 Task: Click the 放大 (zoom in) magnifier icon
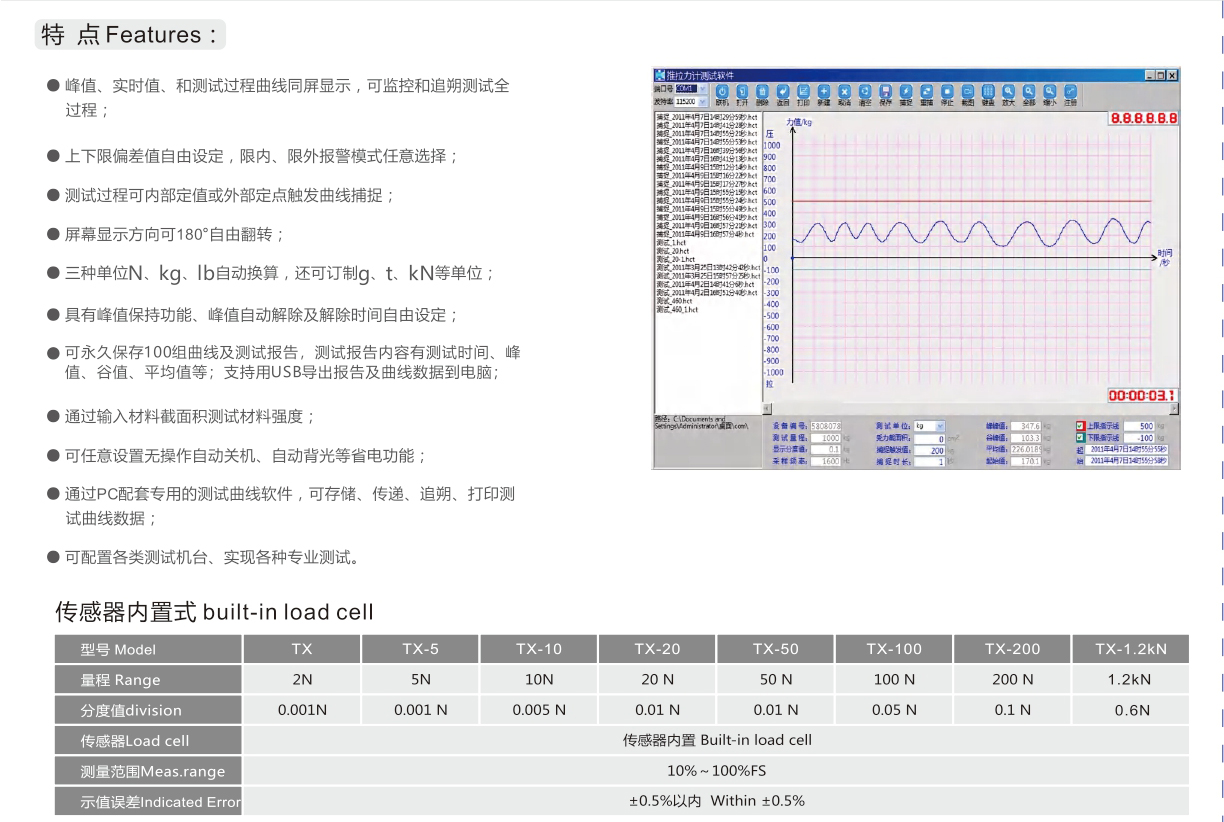tap(1008, 91)
